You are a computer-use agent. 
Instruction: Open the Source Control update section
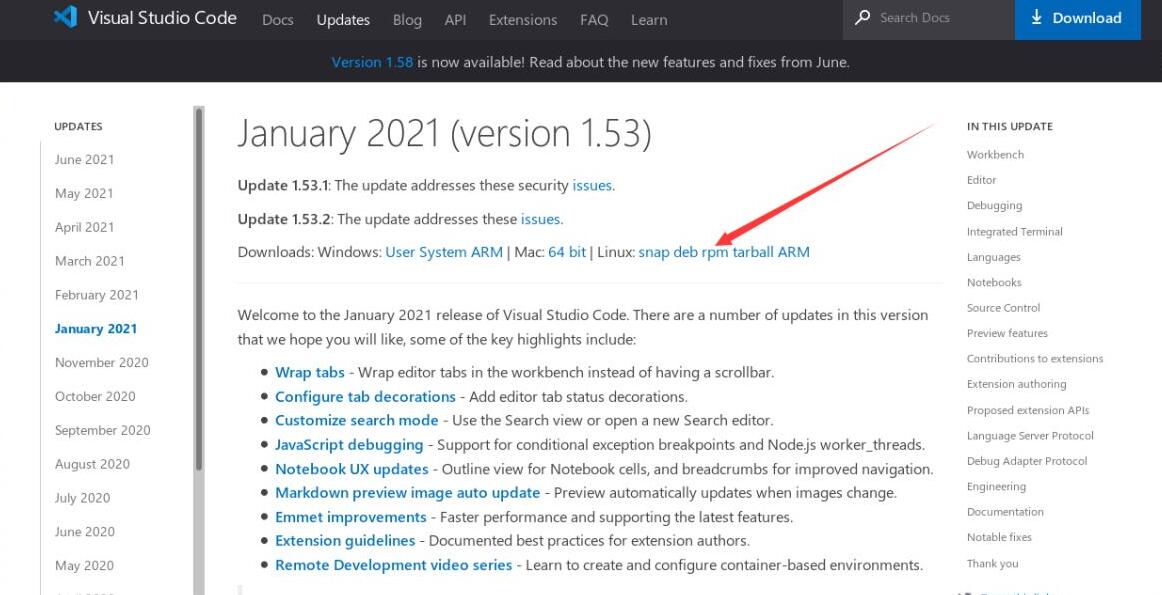[1002, 308]
